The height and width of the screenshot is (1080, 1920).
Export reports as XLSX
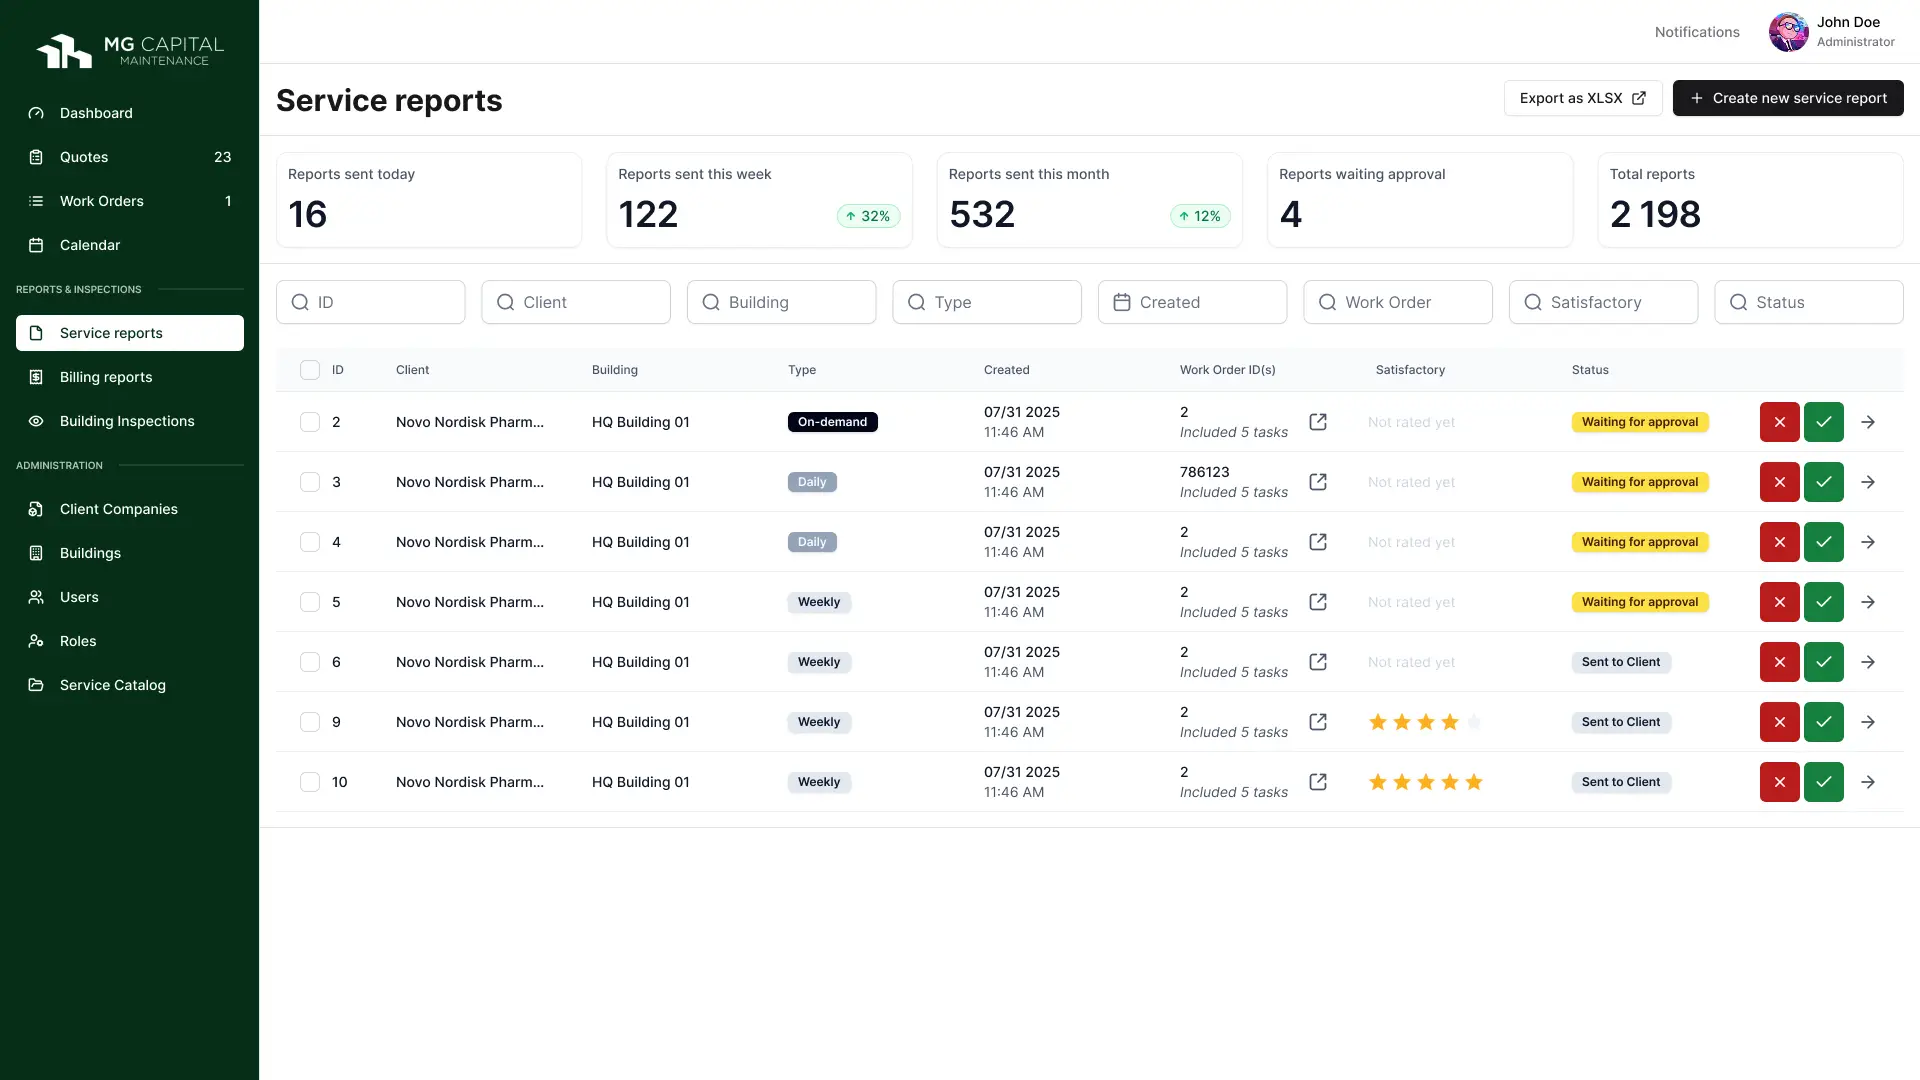tap(1582, 98)
